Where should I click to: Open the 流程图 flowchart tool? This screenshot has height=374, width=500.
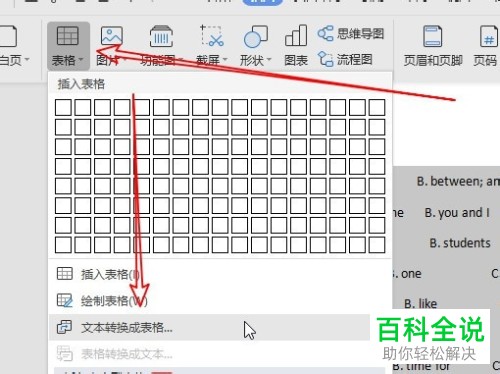345,59
